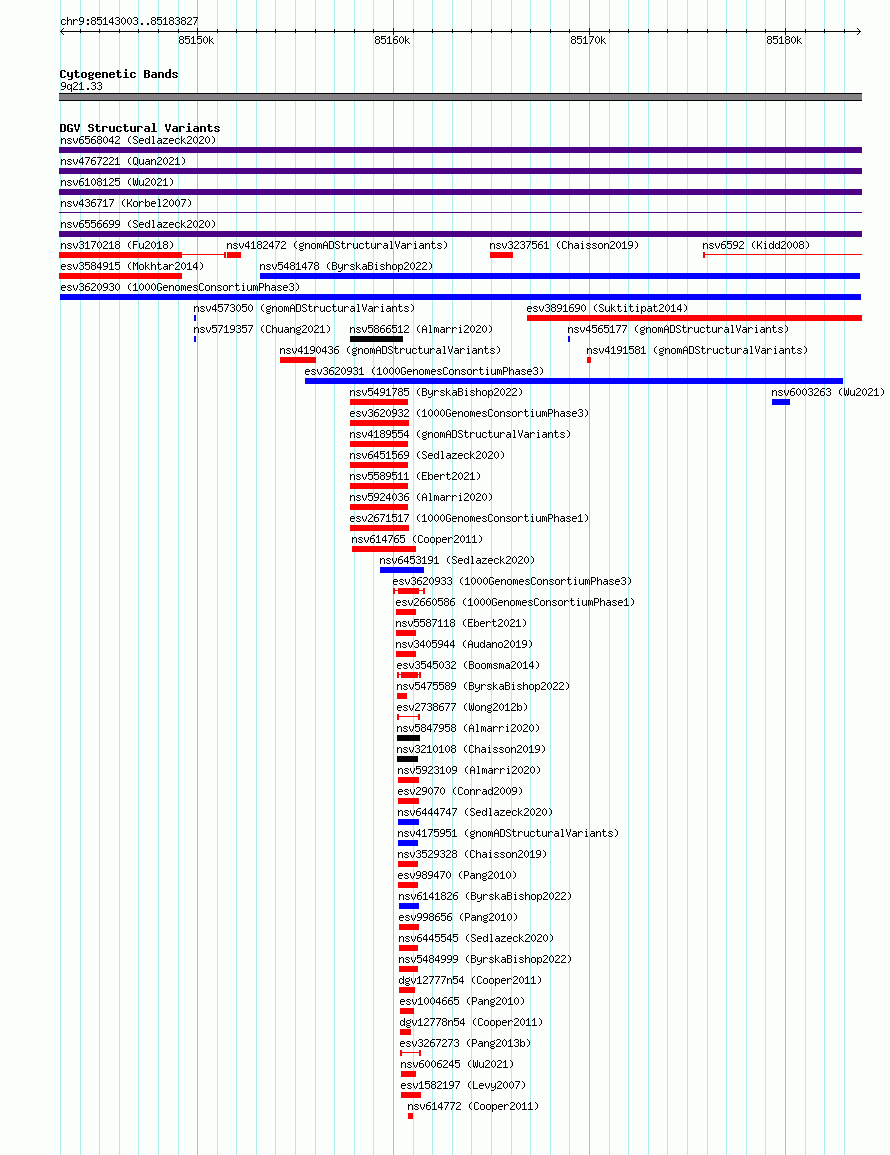Image resolution: width=890 pixels, height=1155 pixels.
Task: Click nsv3529328 (Chaisson2019) label
Action: [x=472, y=854]
